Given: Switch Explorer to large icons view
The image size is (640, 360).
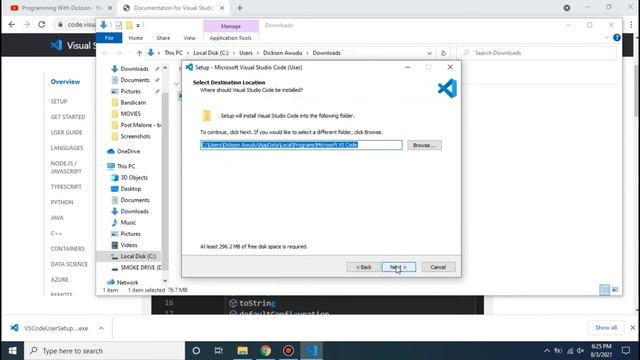Looking at the screenshot, I should point(615,290).
